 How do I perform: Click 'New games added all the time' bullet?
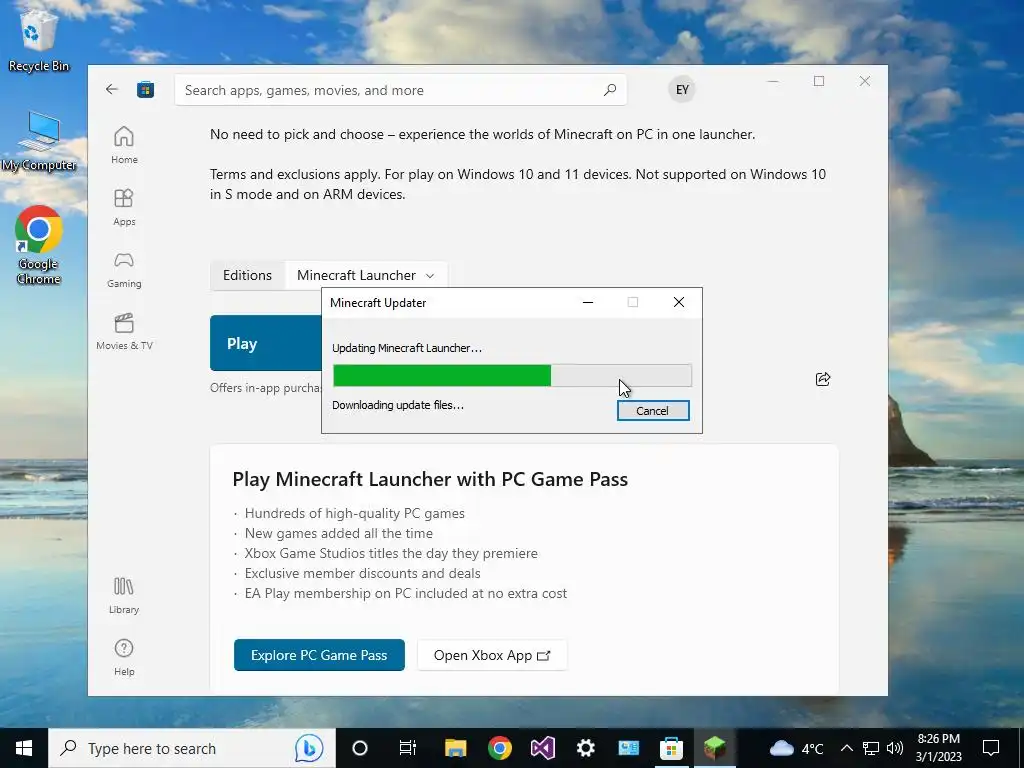click(338, 534)
